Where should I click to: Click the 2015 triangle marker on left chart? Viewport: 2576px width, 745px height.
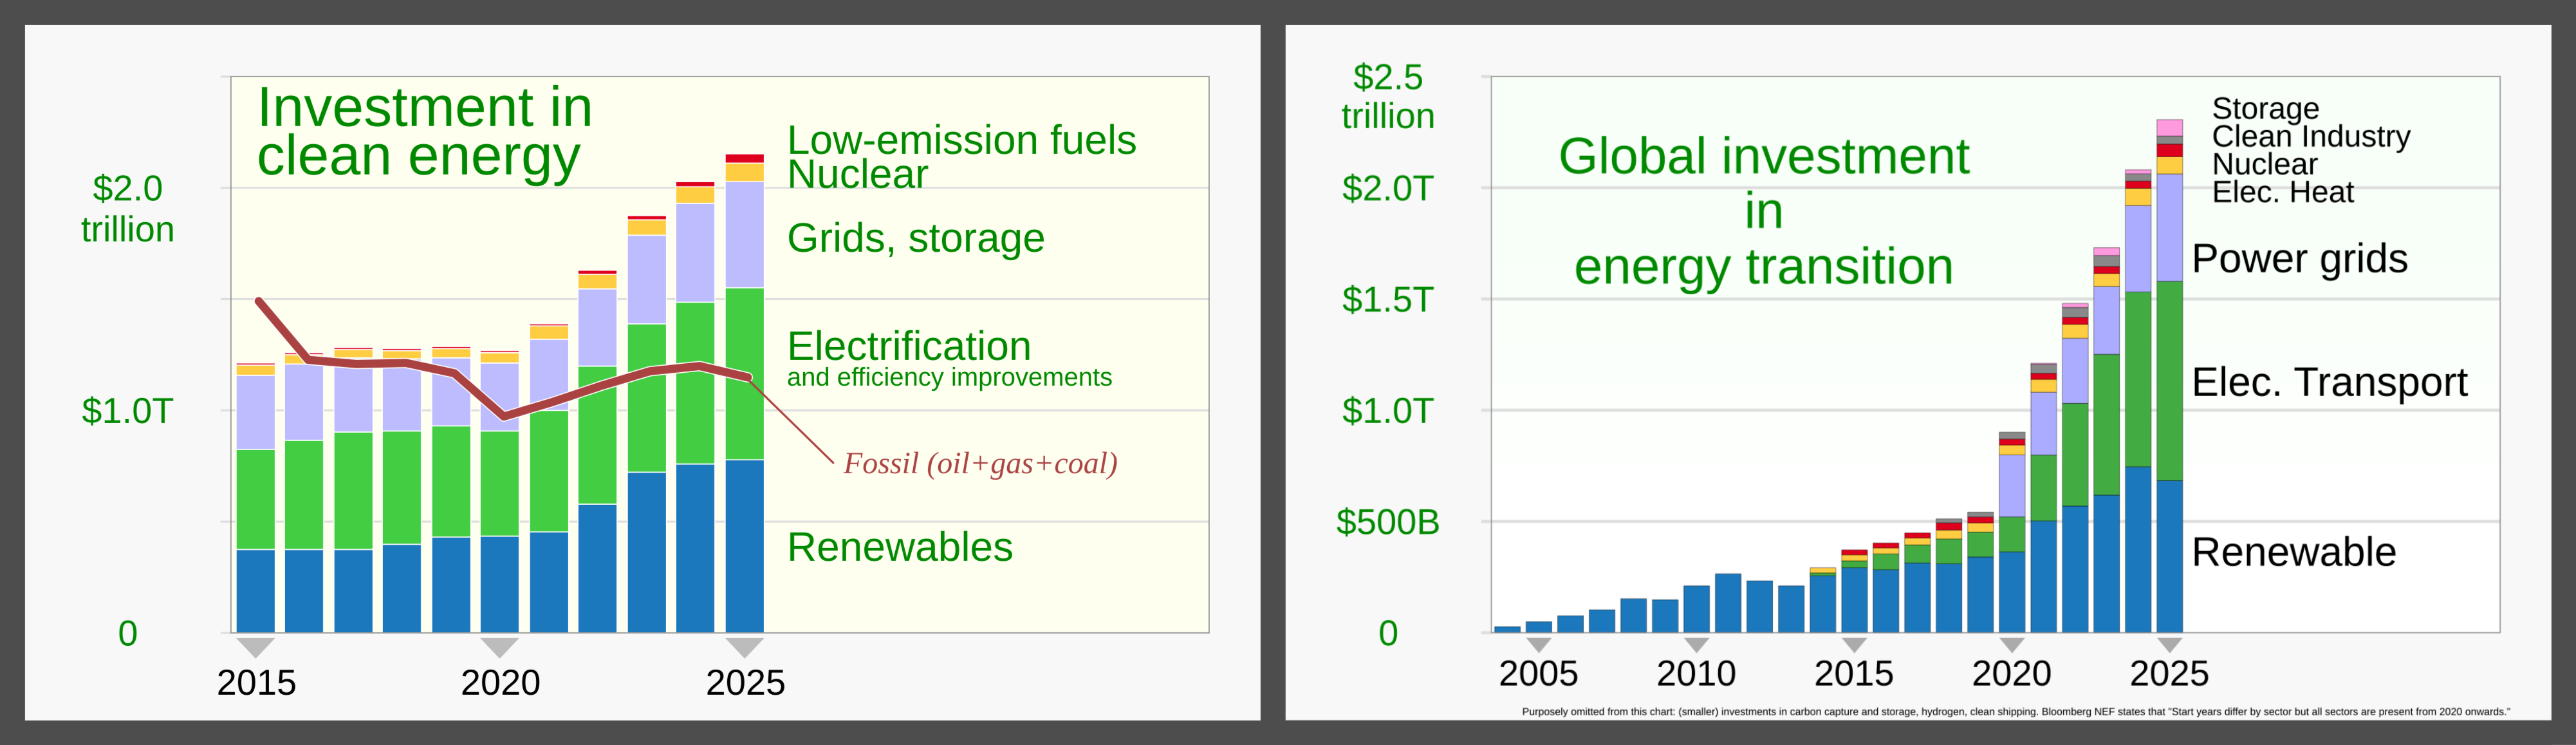click(x=255, y=647)
